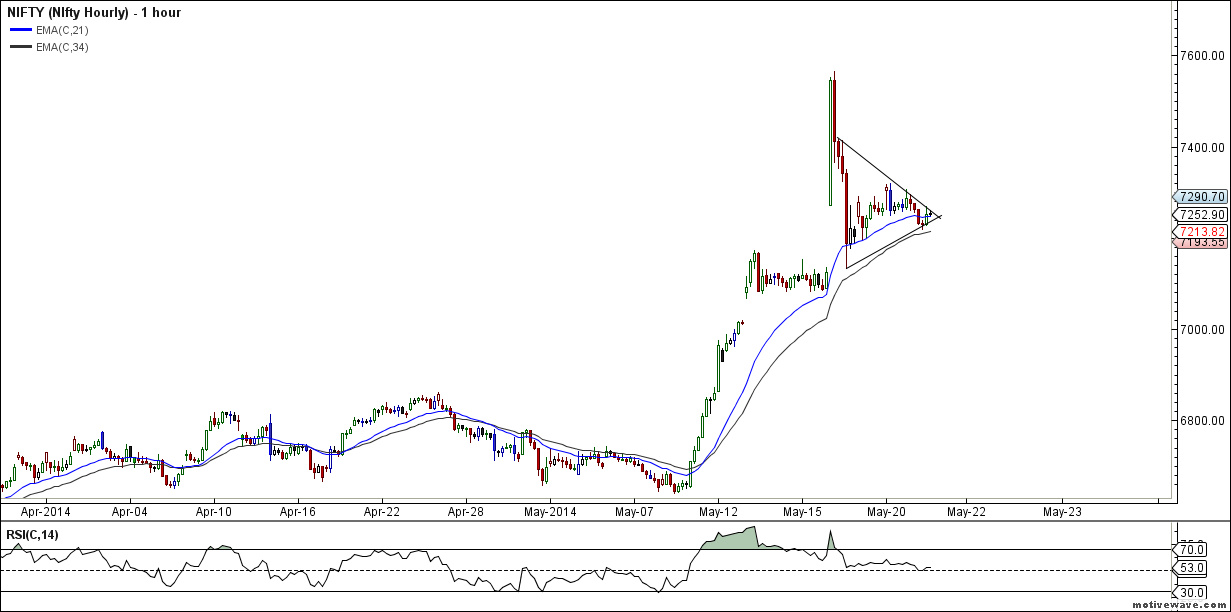Click the May-2014 date axis label
This screenshot has height=612, width=1231.
pyautogui.click(x=551, y=511)
